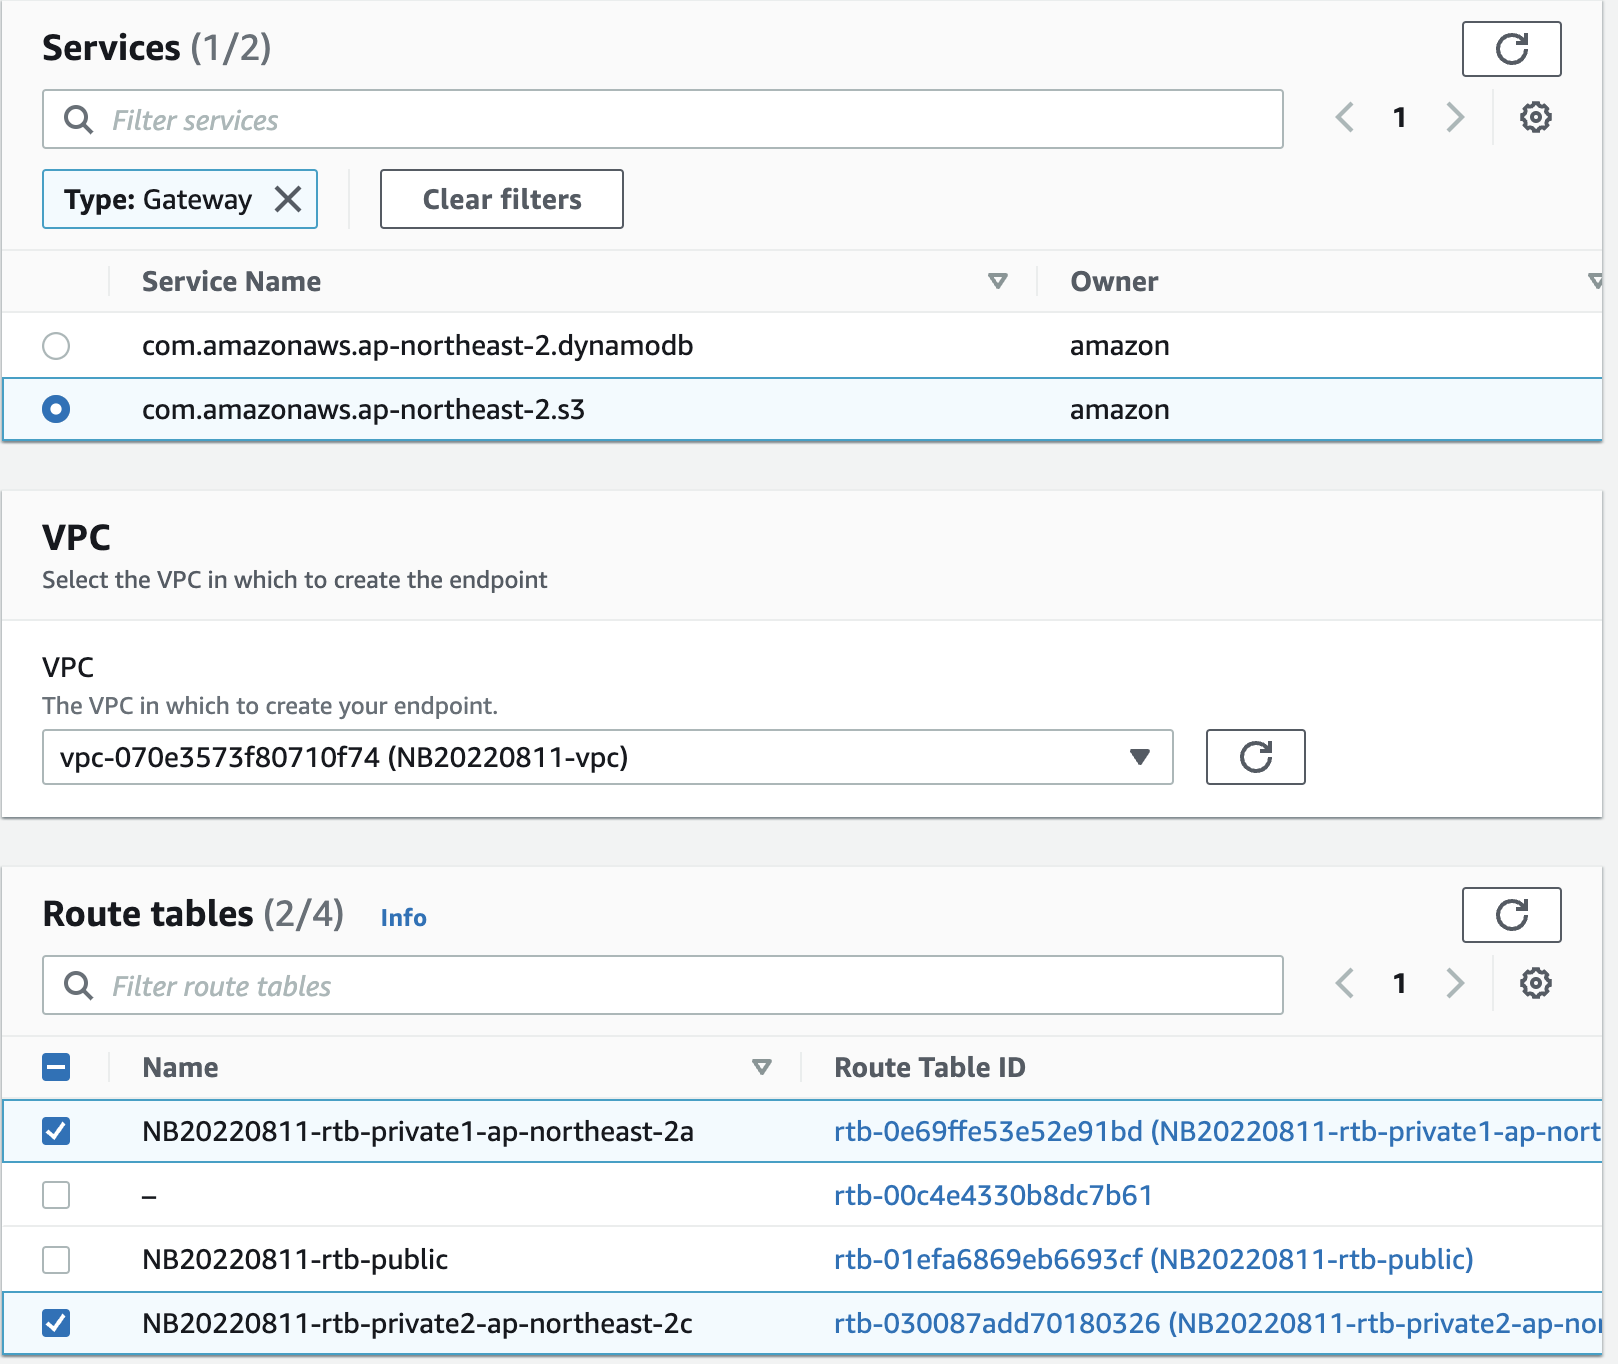Sort services by Owner column
The height and width of the screenshot is (1364, 1618).
pos(1597,282)
